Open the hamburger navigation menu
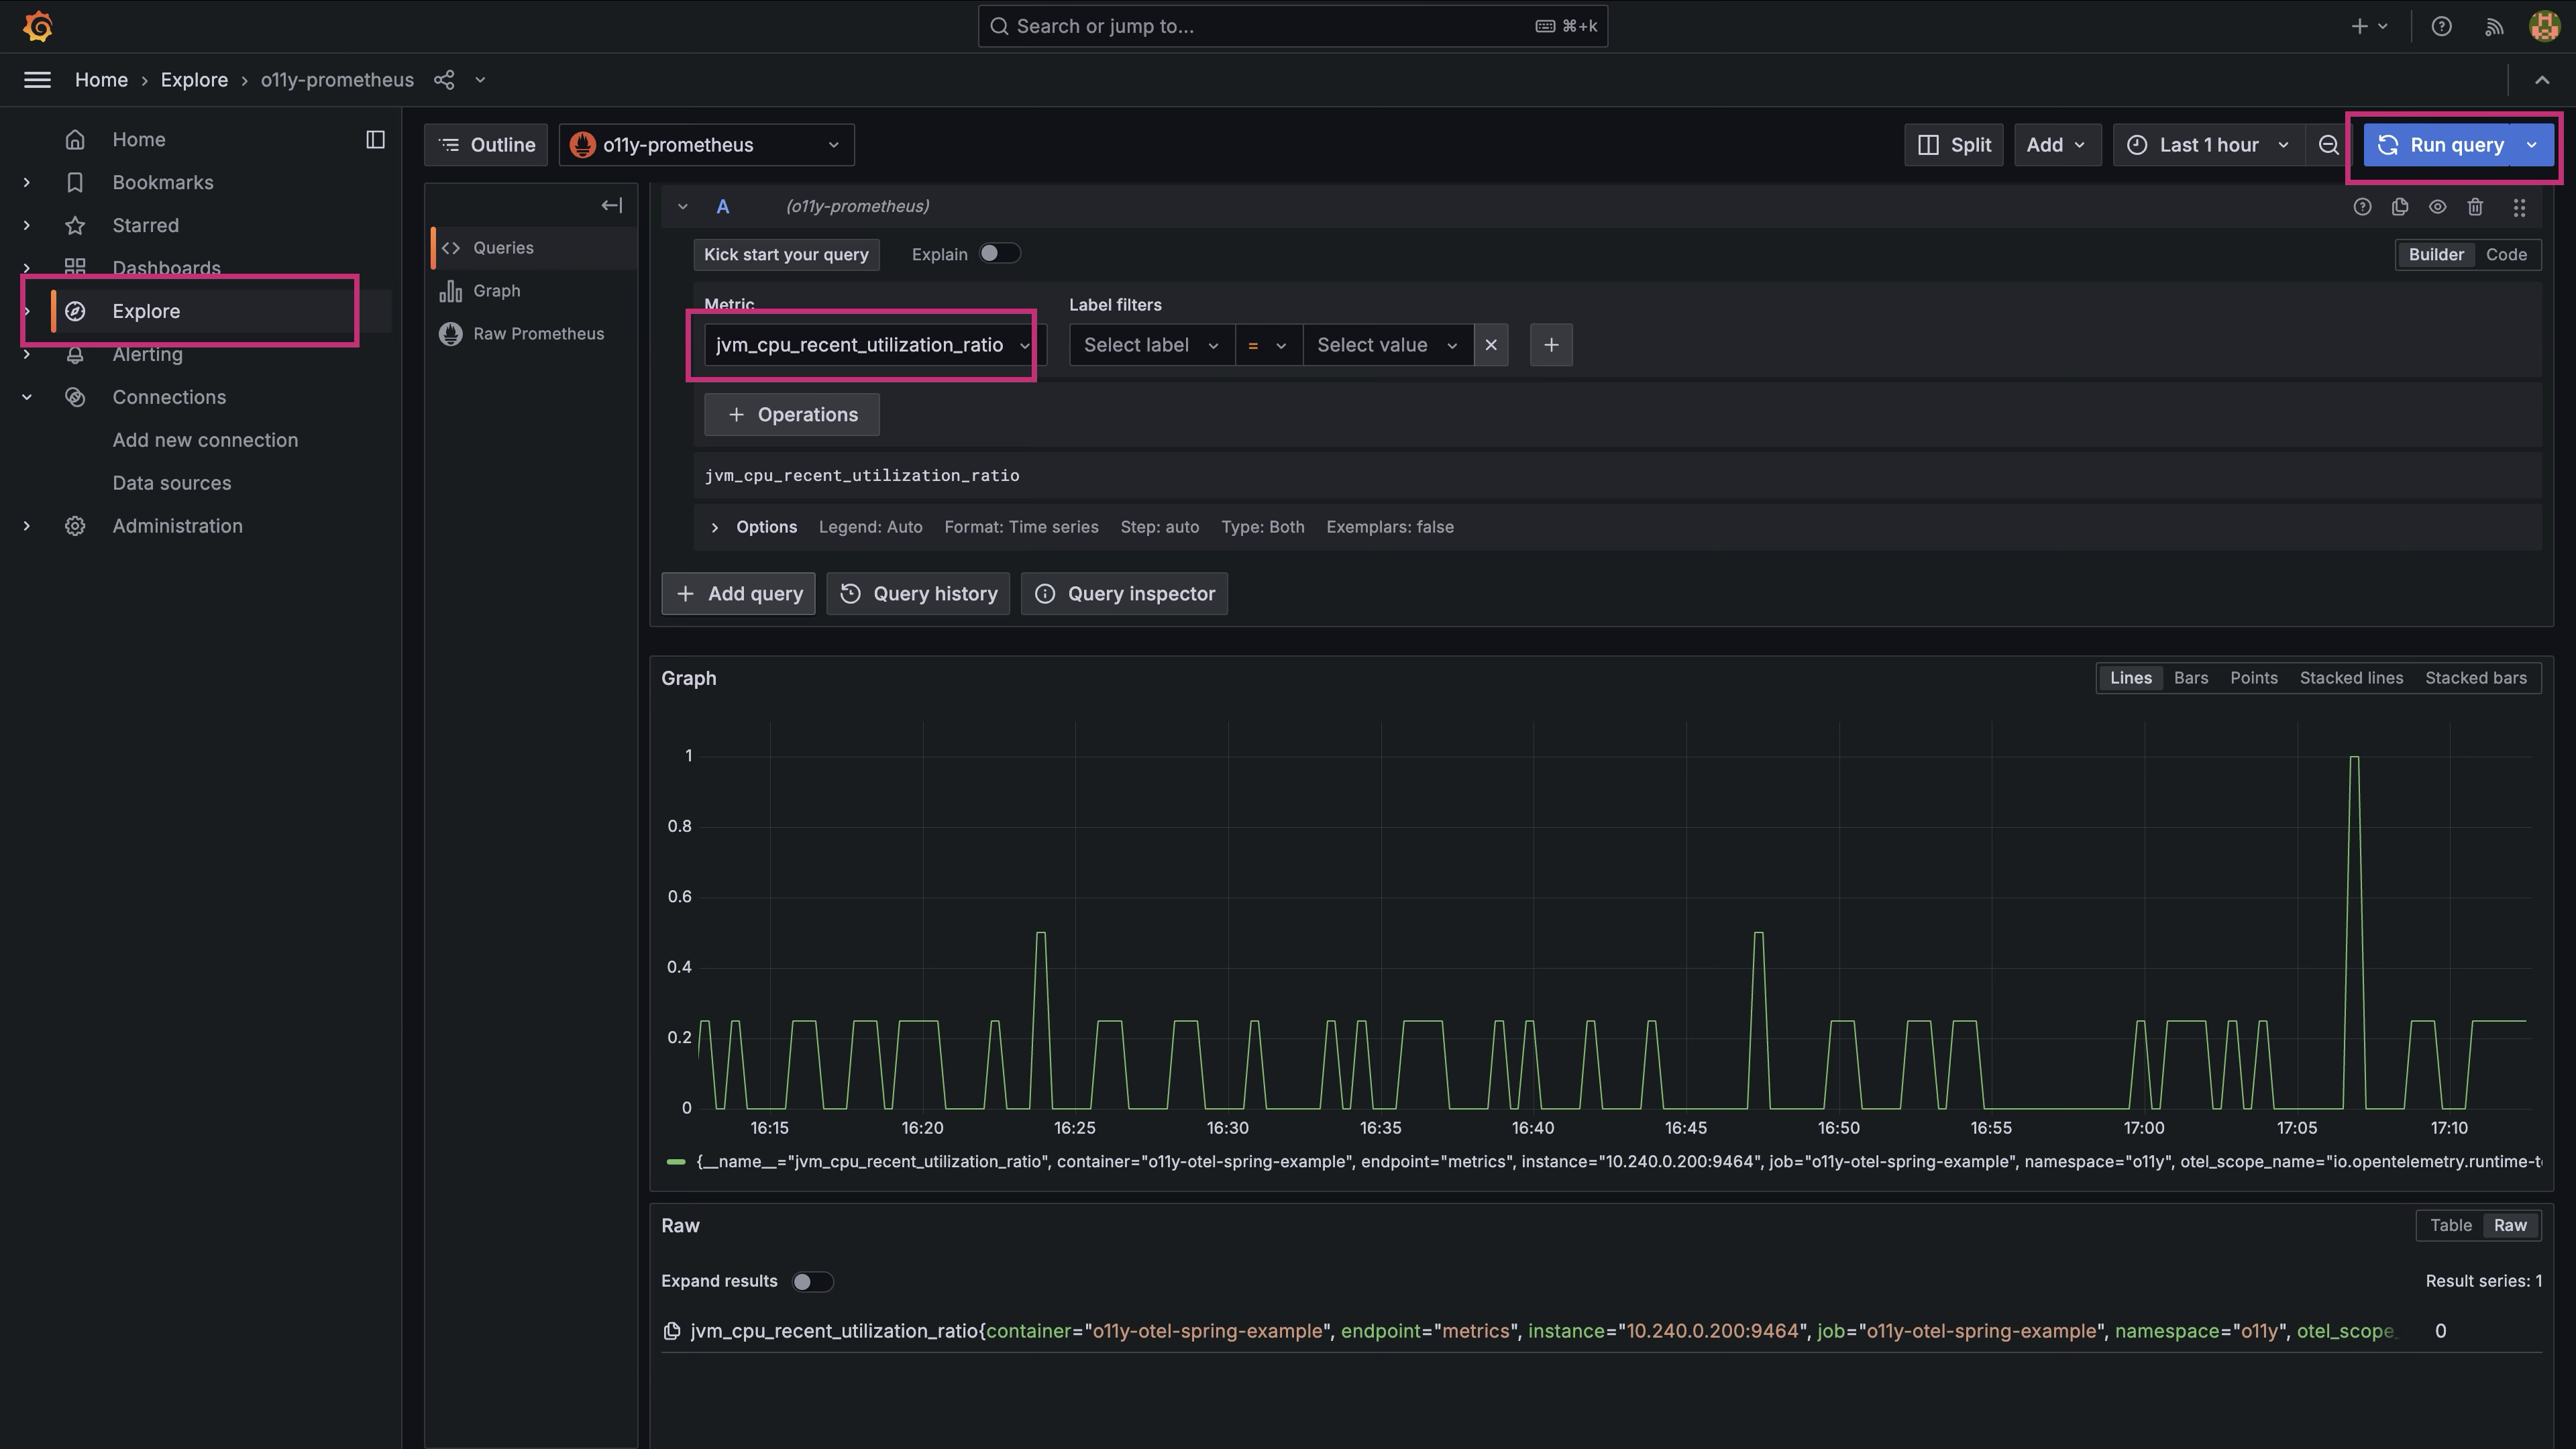2576x1449 pixels. click(37, 80)
